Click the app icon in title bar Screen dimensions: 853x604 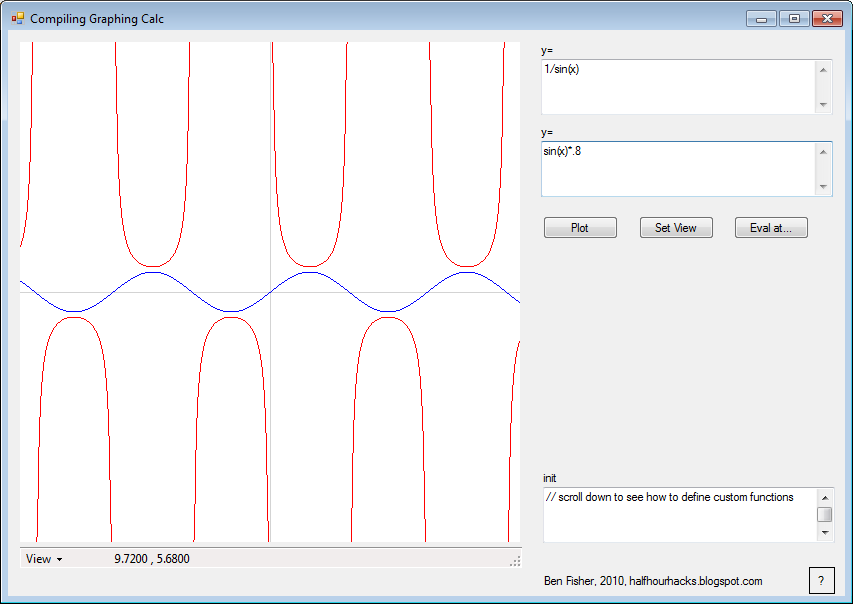pyautogui.click(x=18, y=19)
